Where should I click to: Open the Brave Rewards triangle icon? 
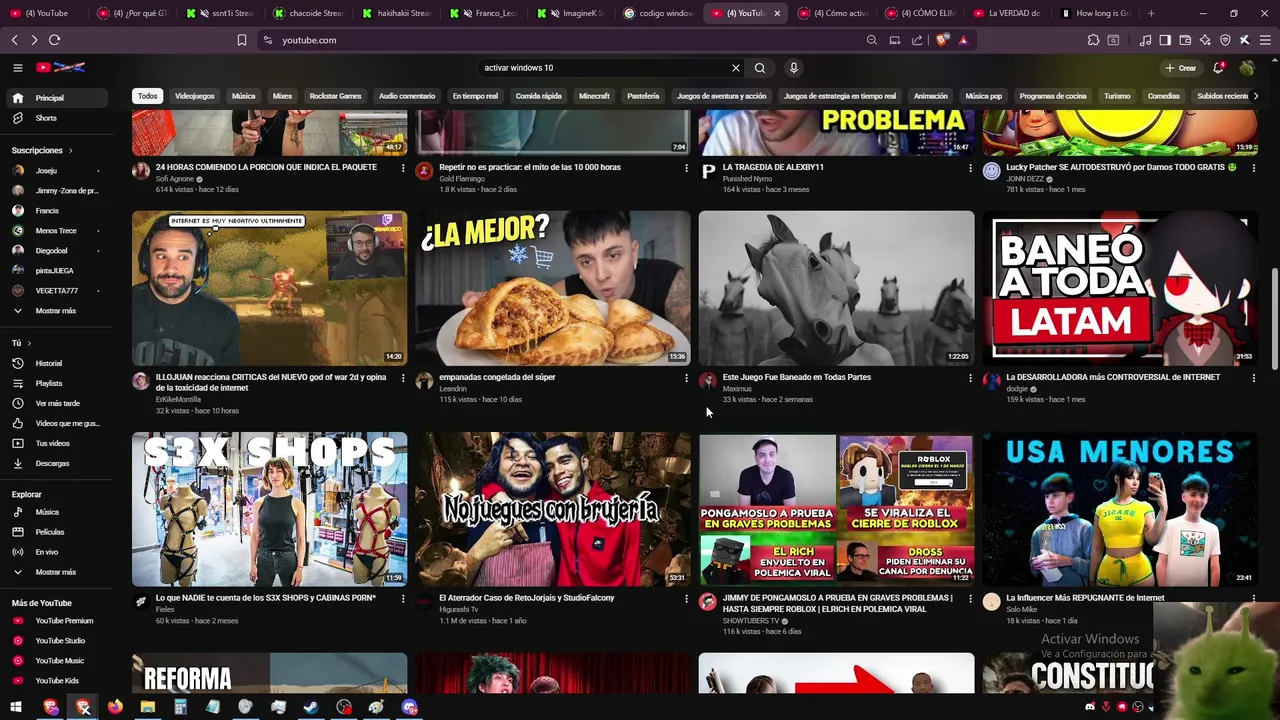pyautogui.click(x=963, y=40)
